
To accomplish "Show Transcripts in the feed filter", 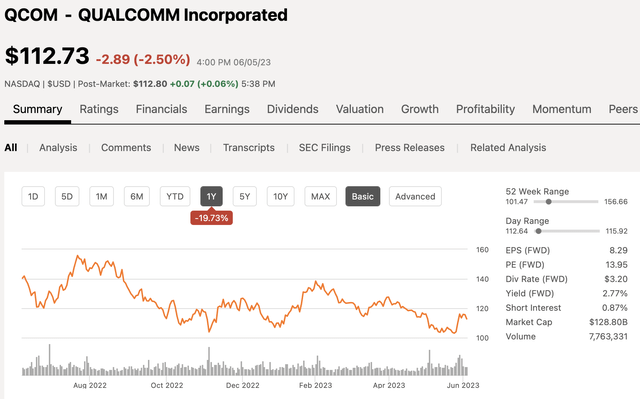I will point(249,147).
